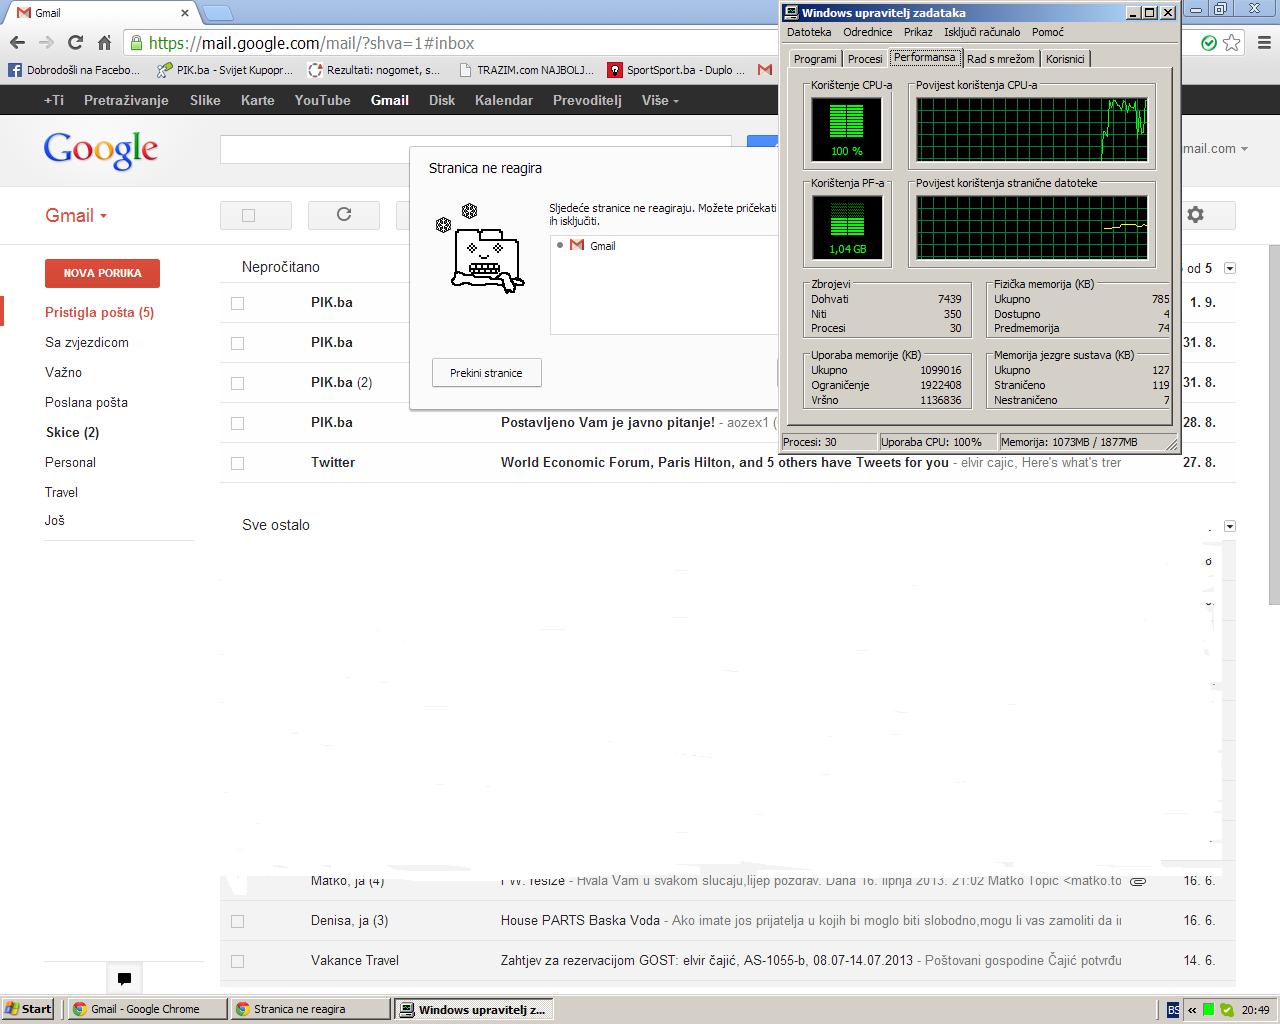Click the Windows Start button
Screen dimensions: 1280x1024
(x=29, y=1009)
